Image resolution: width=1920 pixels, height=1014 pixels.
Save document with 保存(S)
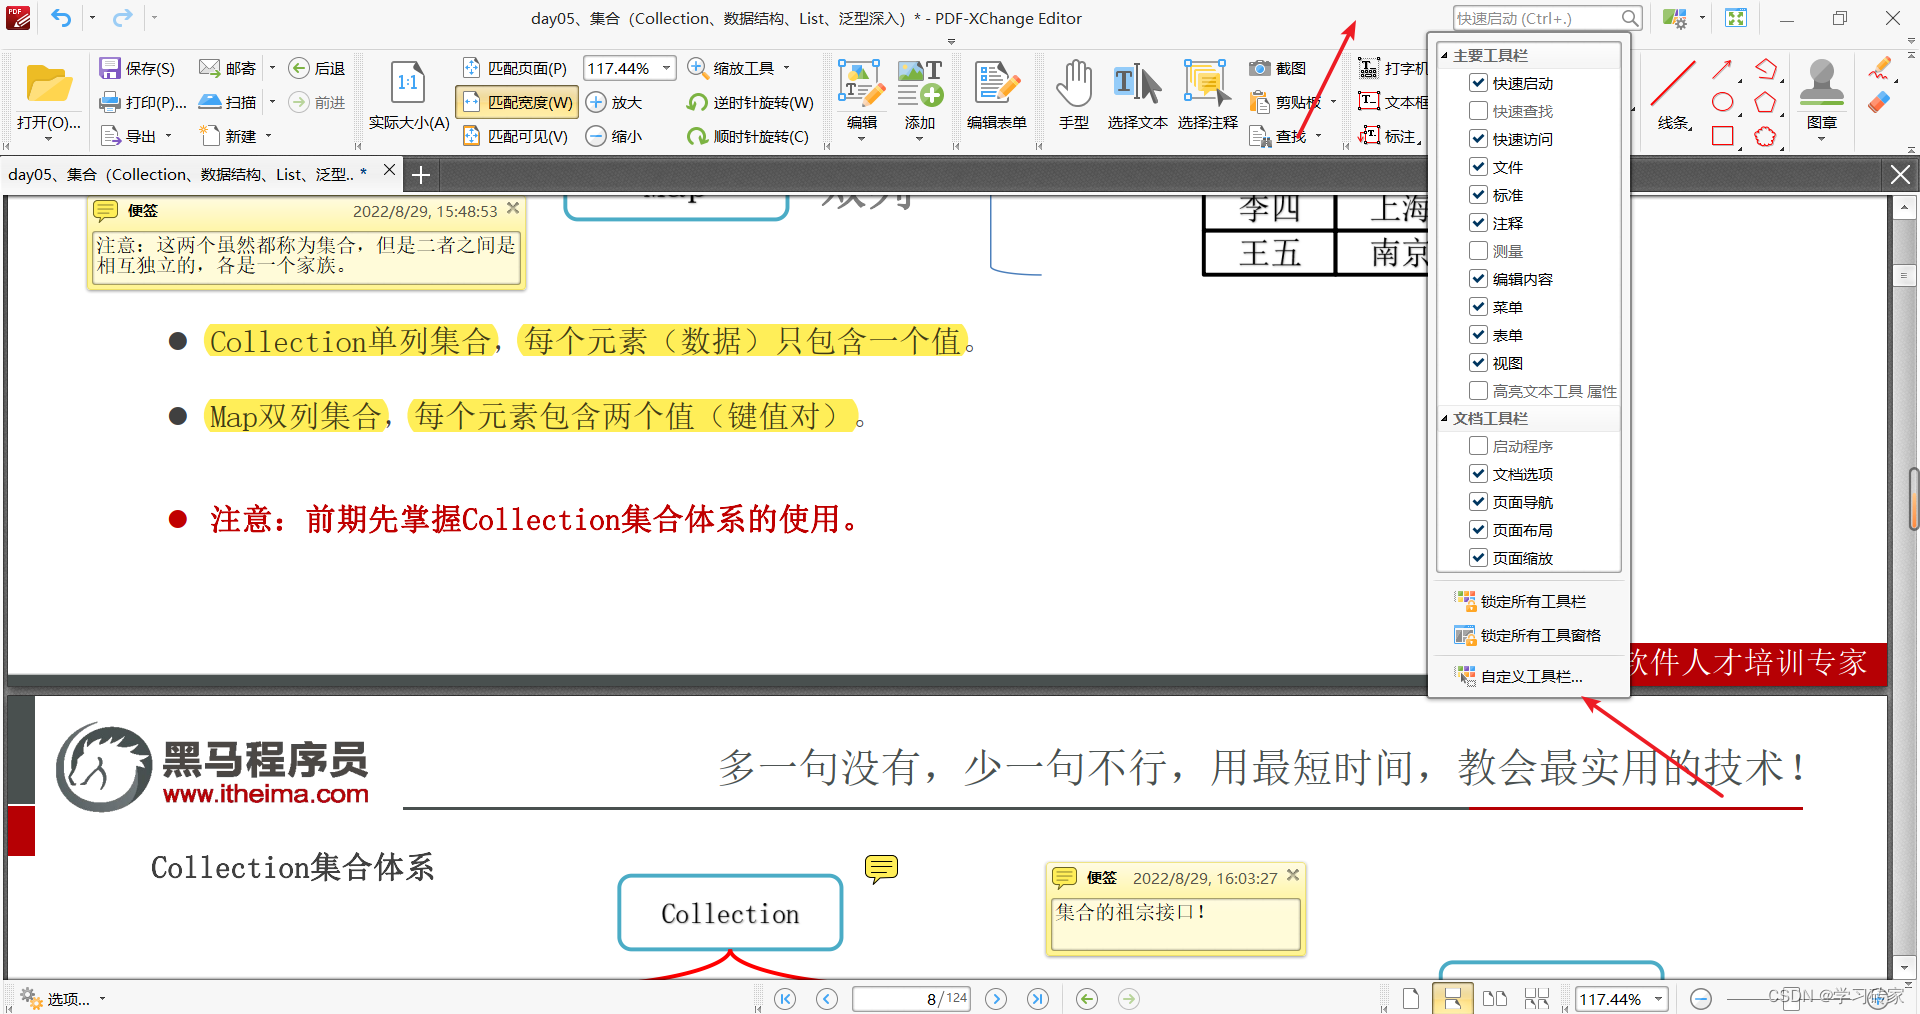coord(138,68)
